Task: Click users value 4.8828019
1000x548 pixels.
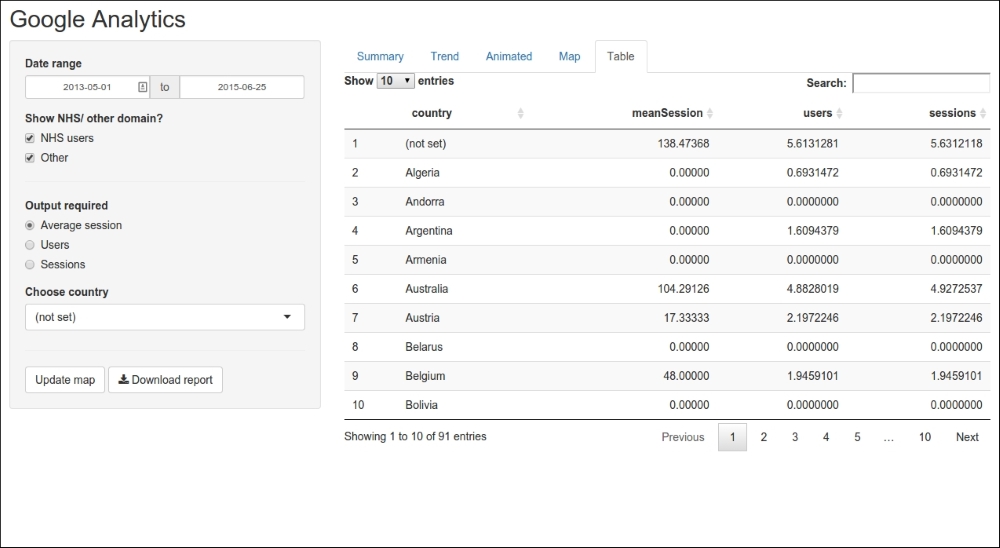Action: (x=812, y=289)
